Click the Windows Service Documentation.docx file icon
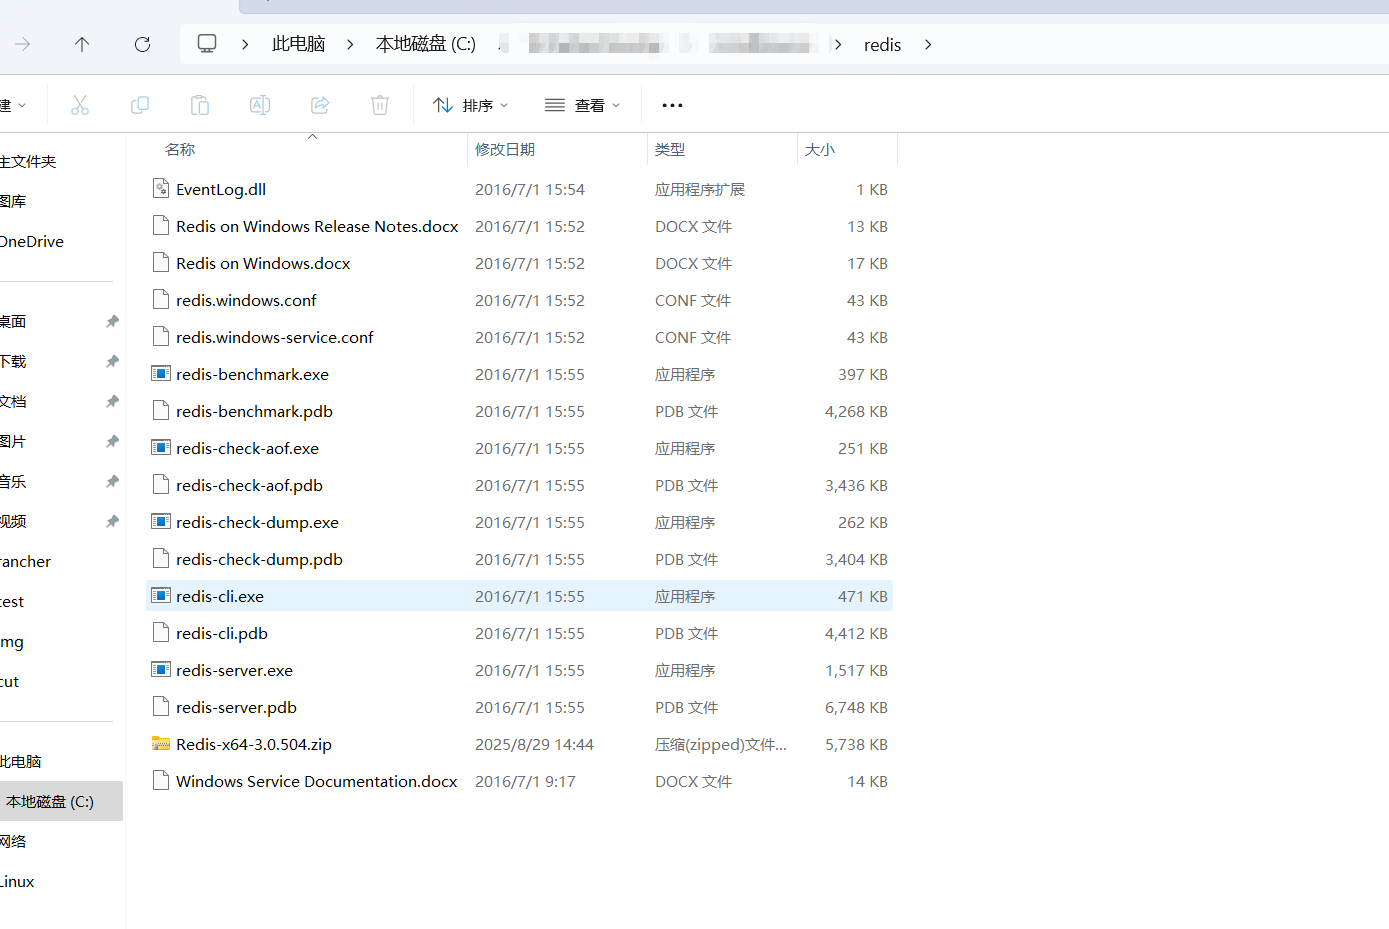Image resolution: width=1389 pixels, height=929 pixels. 160,781
